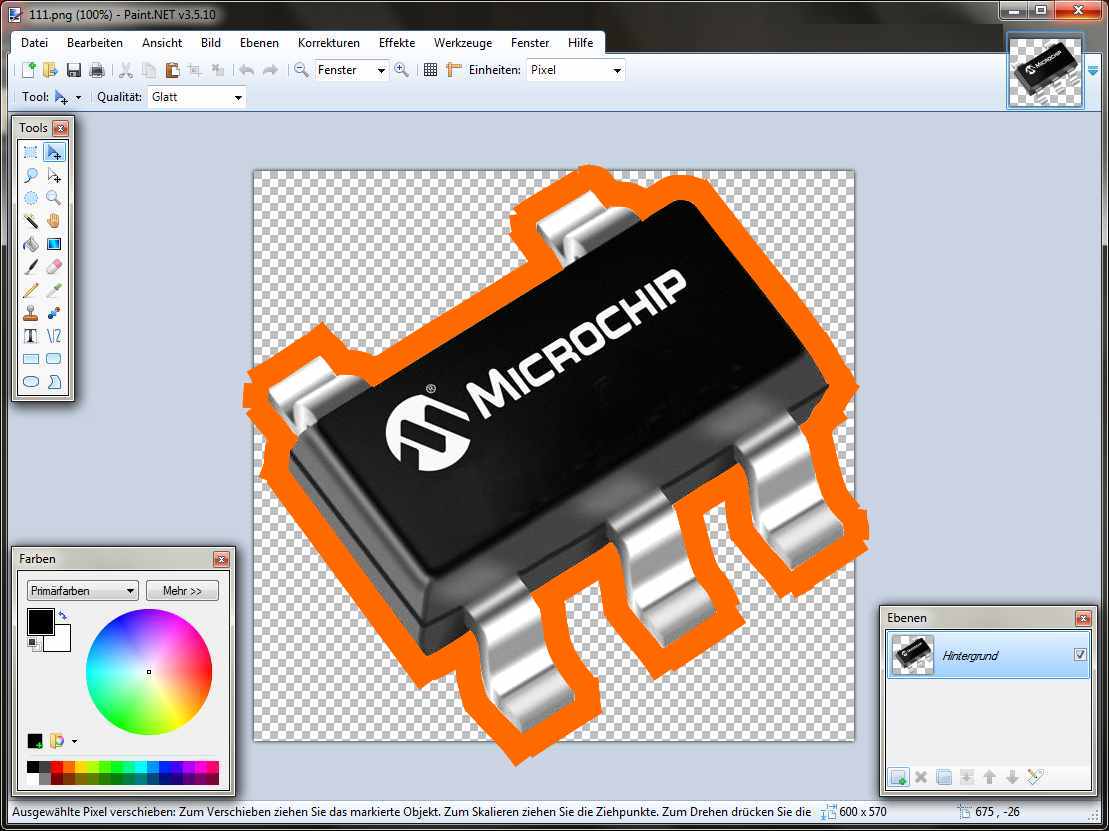
Task: Click the Print toolbar icon
Action: point(97,69)
